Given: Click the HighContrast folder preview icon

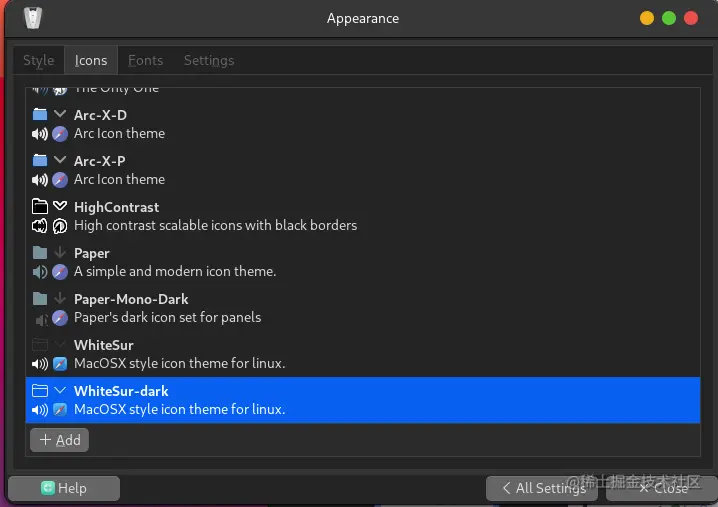Looking at the screenshot, I should pyautogui.click(x=40, y=206).
